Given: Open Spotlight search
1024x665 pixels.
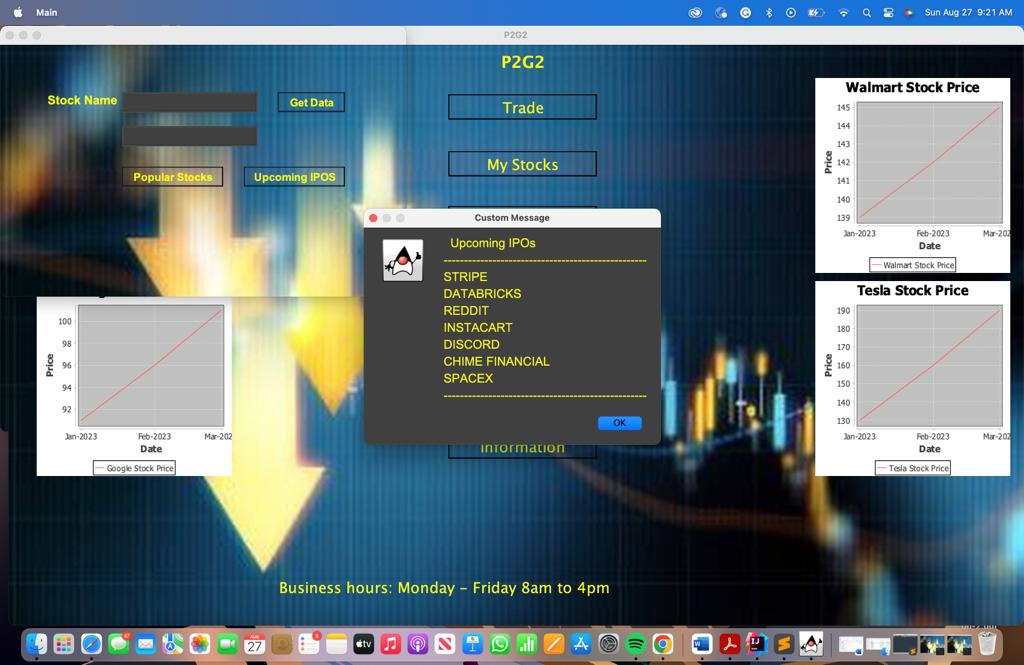Looking at the screenshot, I should tap(867, 12).
